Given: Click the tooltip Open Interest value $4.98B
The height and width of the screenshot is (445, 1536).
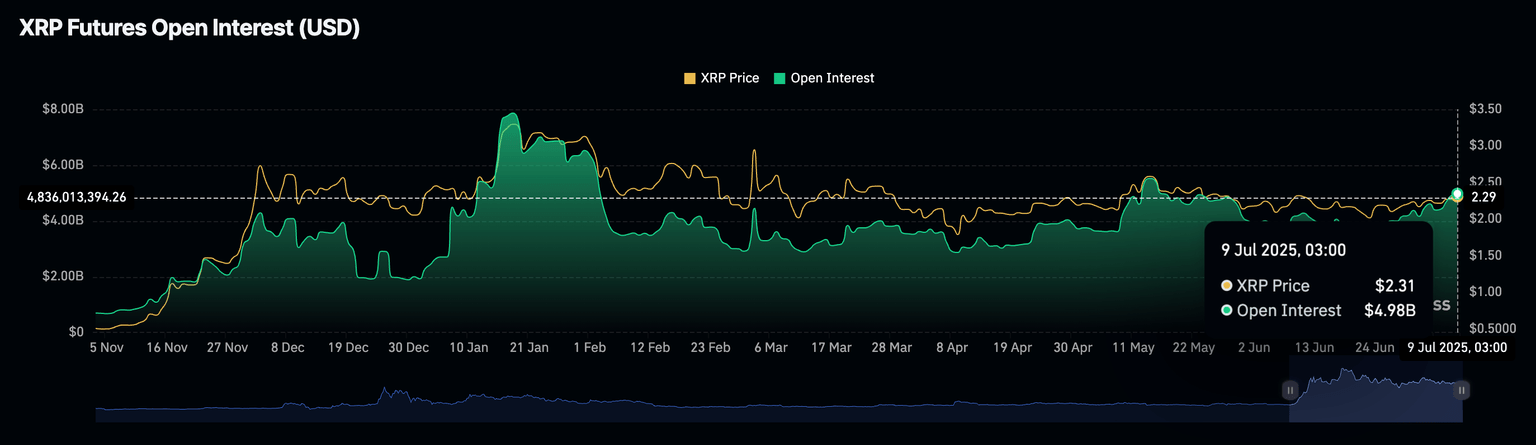Looking at the screenshot, I should pos(1390,311).
